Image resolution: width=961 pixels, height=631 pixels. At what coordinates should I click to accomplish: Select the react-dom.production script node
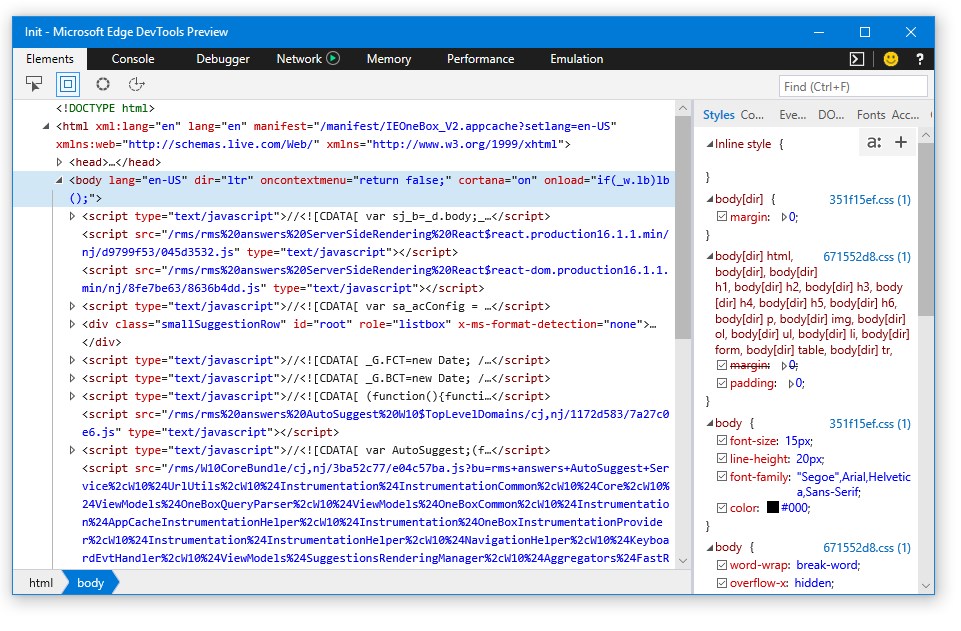click(375, 279)
